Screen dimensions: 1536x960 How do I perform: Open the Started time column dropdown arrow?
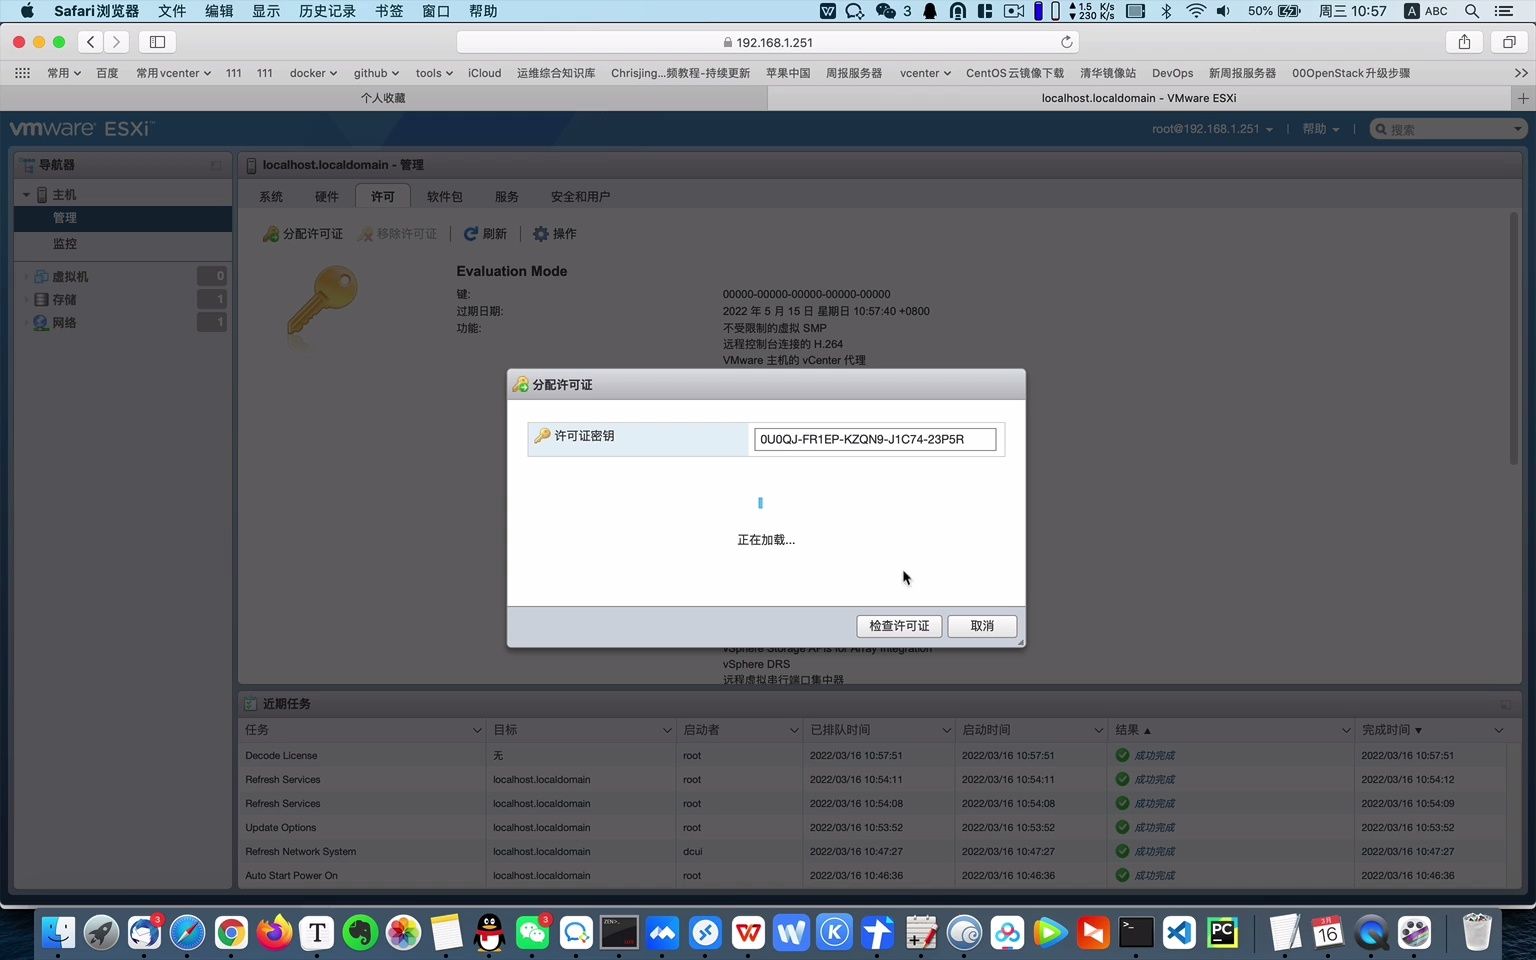click(x=1098, y=731)
